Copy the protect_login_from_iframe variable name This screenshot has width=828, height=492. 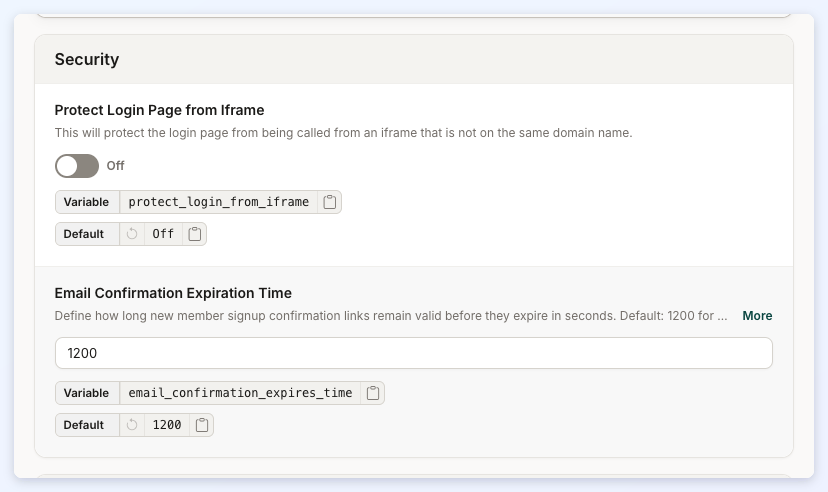coord(330,202)
